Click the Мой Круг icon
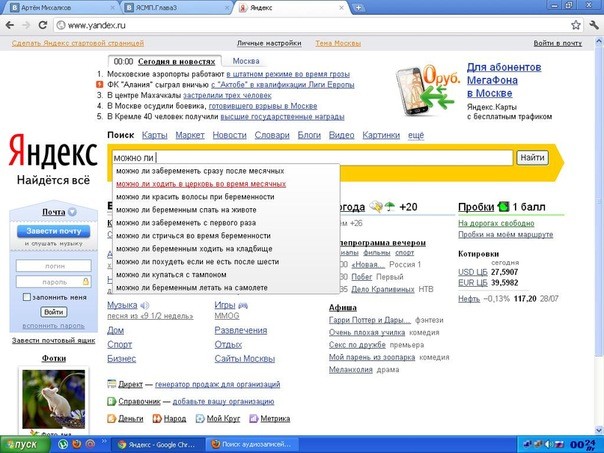 pos(200,418)
